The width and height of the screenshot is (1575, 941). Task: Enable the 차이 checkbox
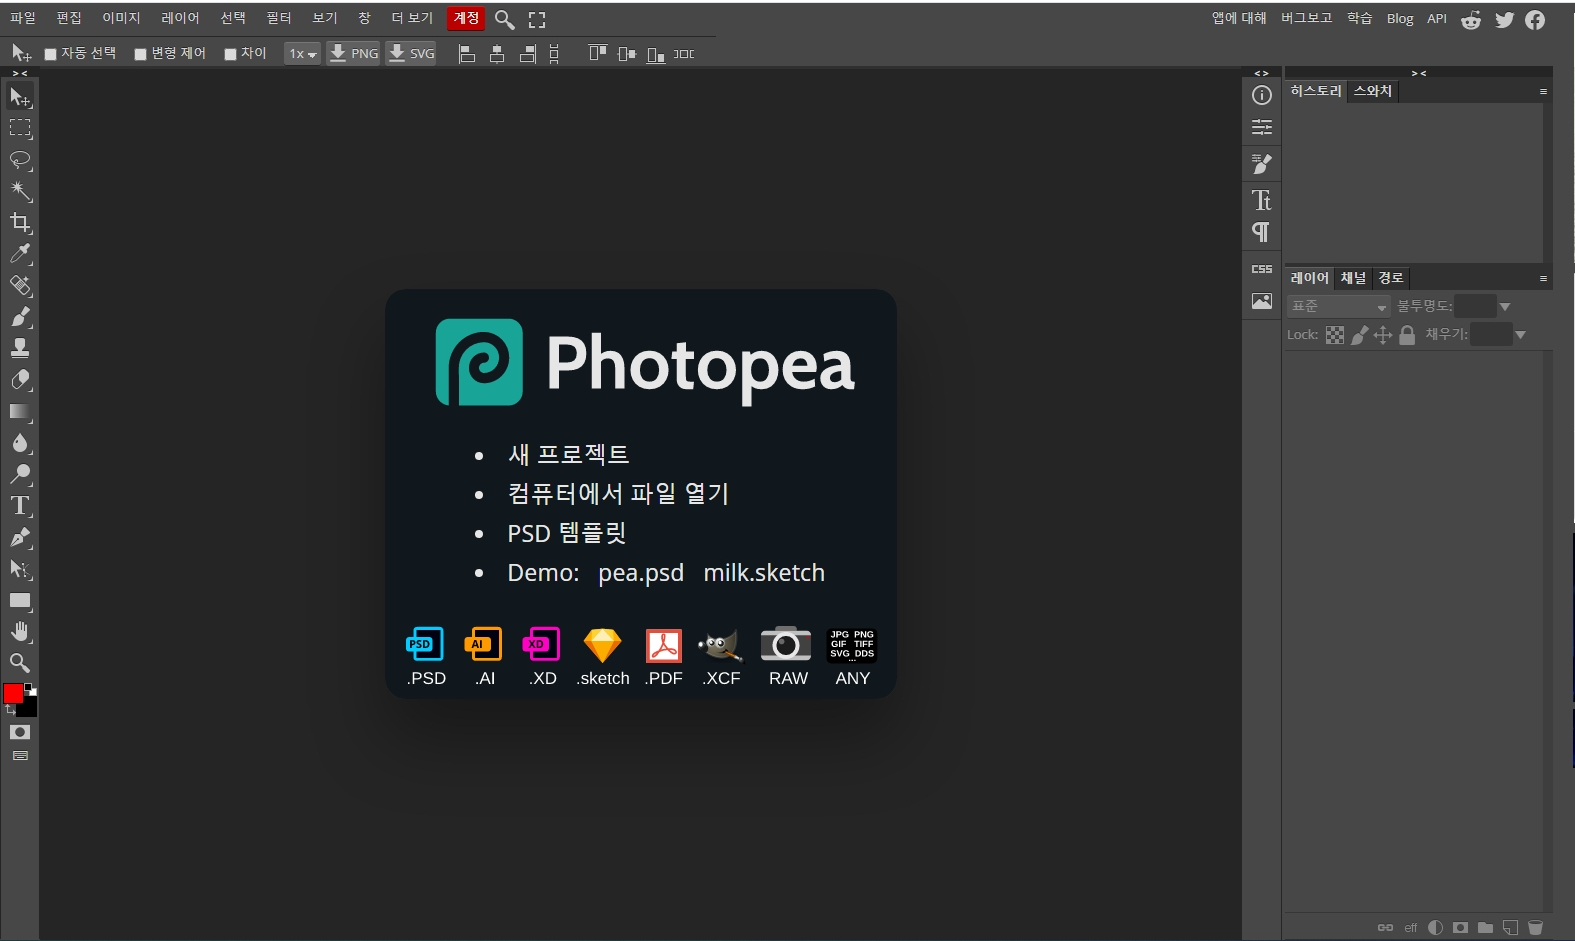click(x=230, y=55)
